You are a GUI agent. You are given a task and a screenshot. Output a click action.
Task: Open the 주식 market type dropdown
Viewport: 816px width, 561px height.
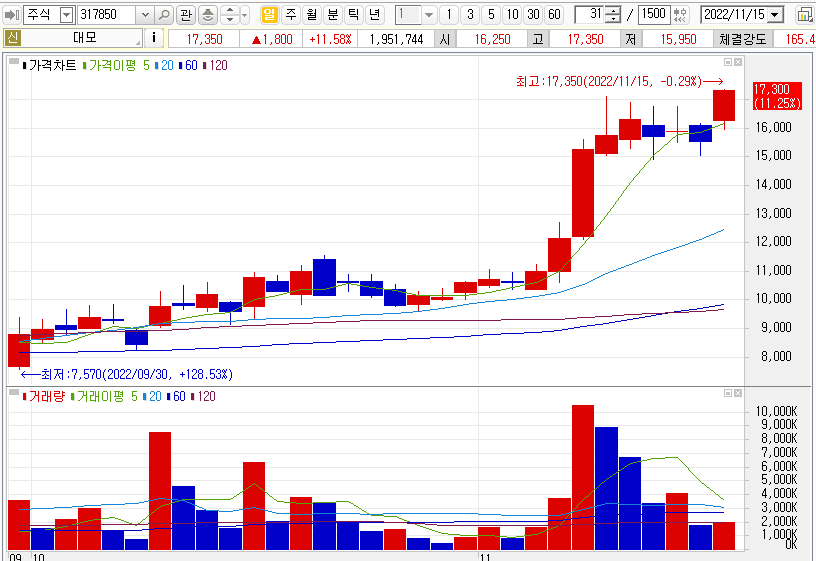click(67, 15)
